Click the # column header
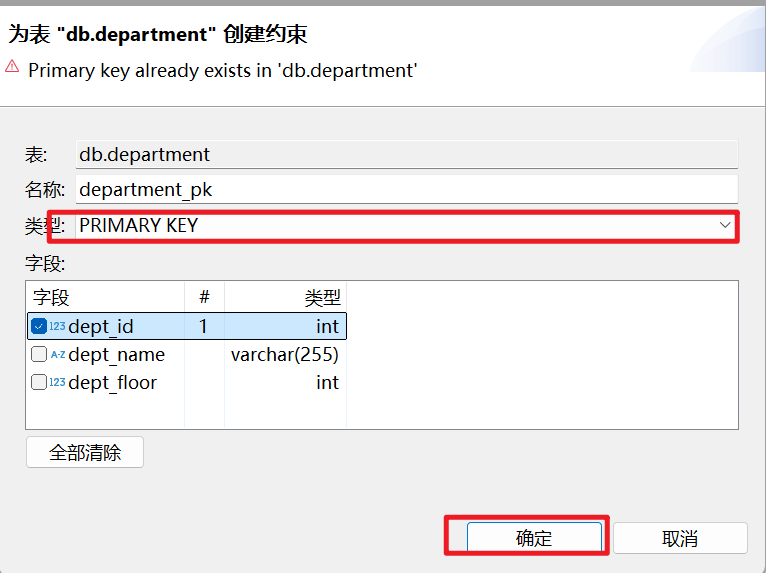Image resolution: width=766 pixels, height=573 pixels. (204, 297)
